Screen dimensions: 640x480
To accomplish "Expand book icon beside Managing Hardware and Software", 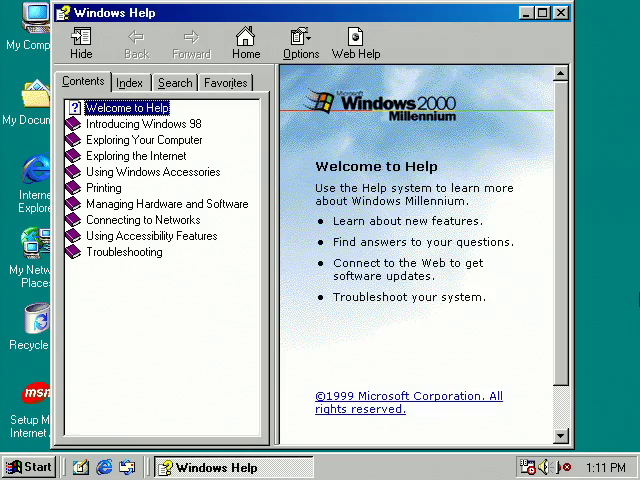I will 73,204.
